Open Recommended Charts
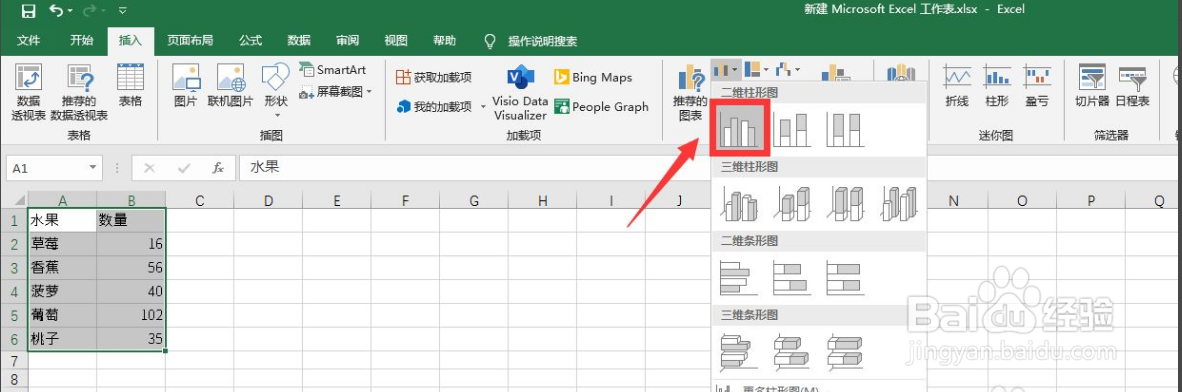The image size is (1182, 392). 691,92
